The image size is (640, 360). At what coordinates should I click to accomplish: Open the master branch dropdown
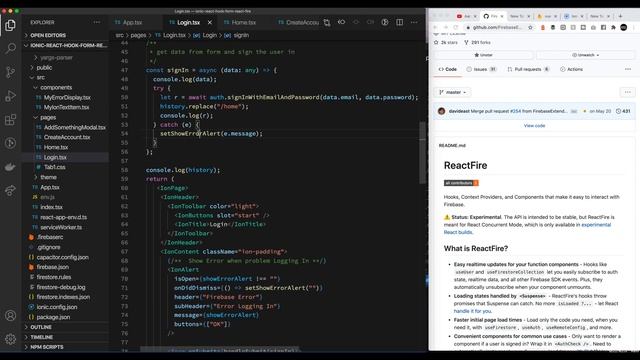(x=452, y=92)
